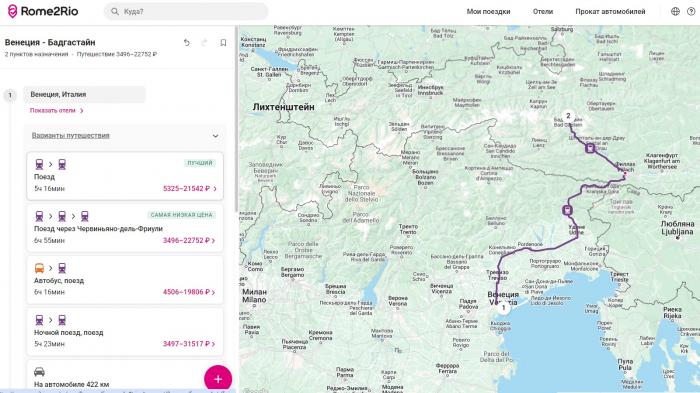This screenshot has width=700, height=393.
Task: Go to Прокат автомобилей
Action: pos(610,12)
